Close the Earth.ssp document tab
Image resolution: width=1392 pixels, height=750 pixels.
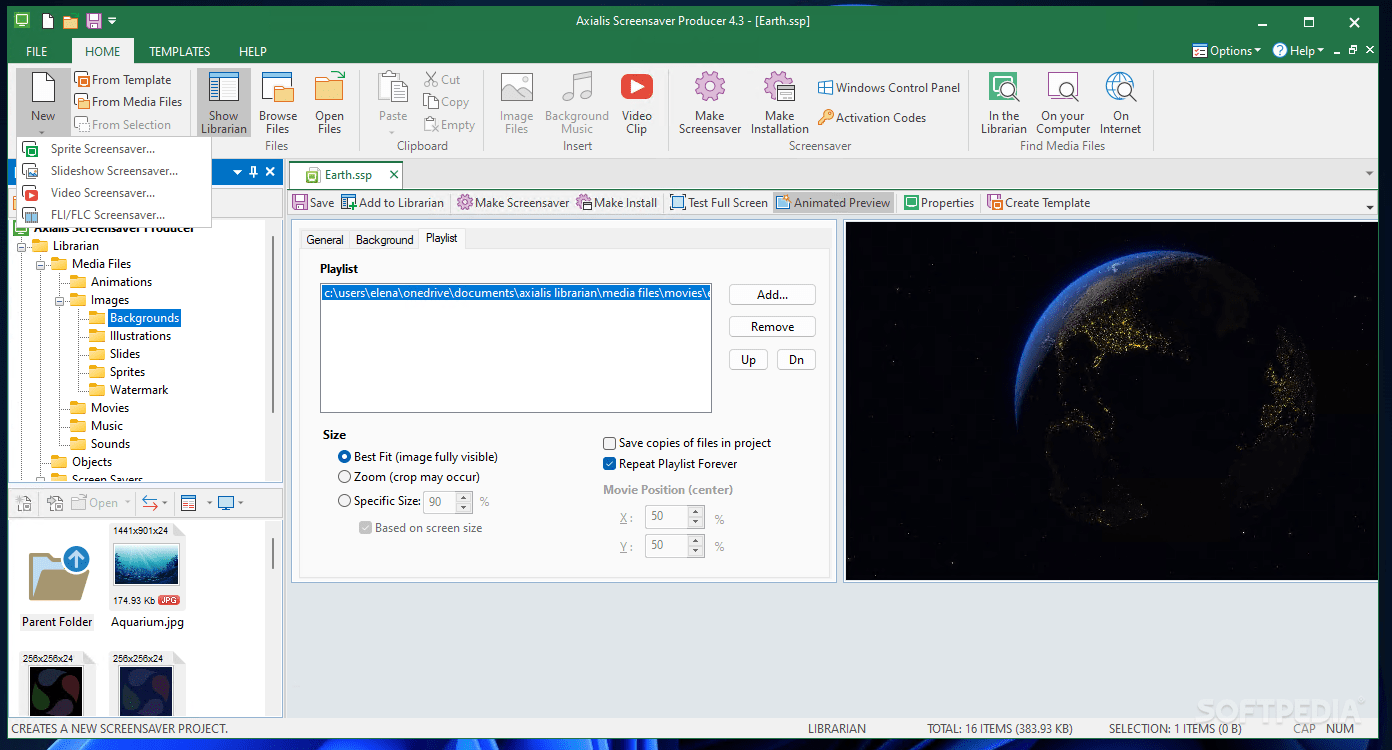(394, 175)
